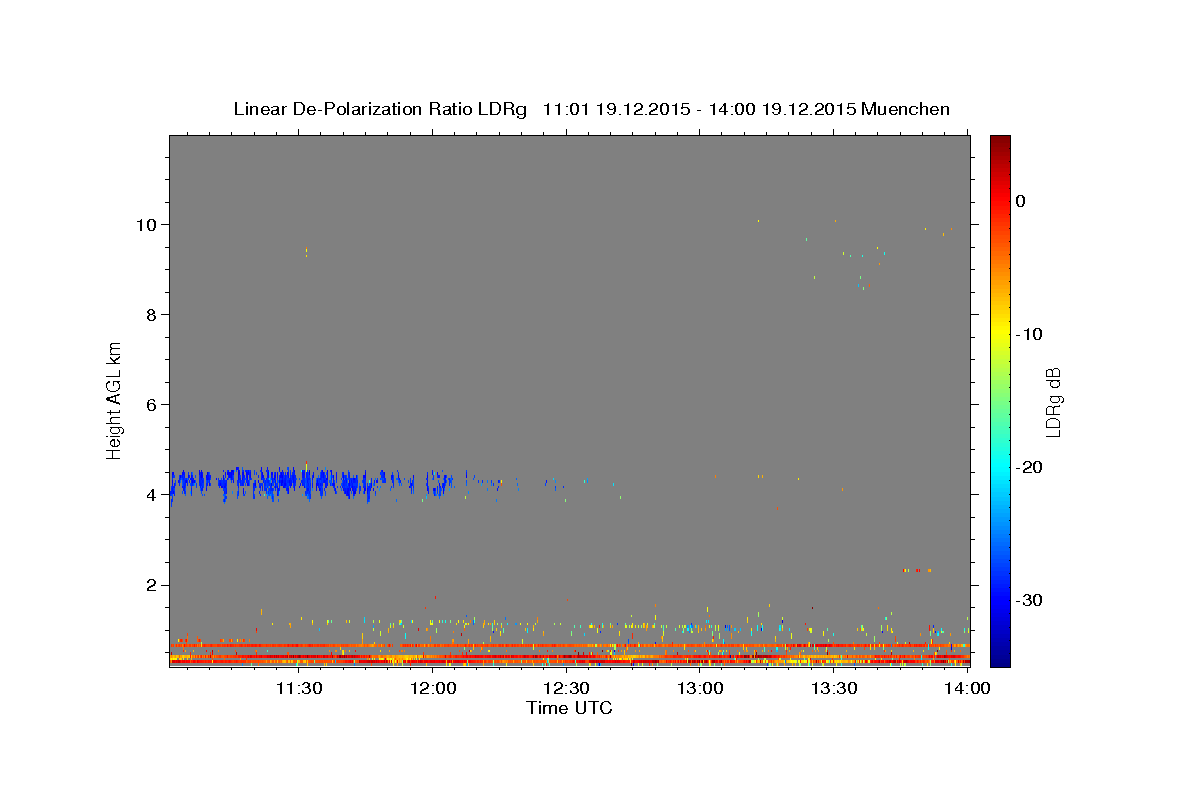Image resolution: width=1200 pixels, height=800 pixels.
Task: Click the 14:00 time axis label
Action: [968, 688]
